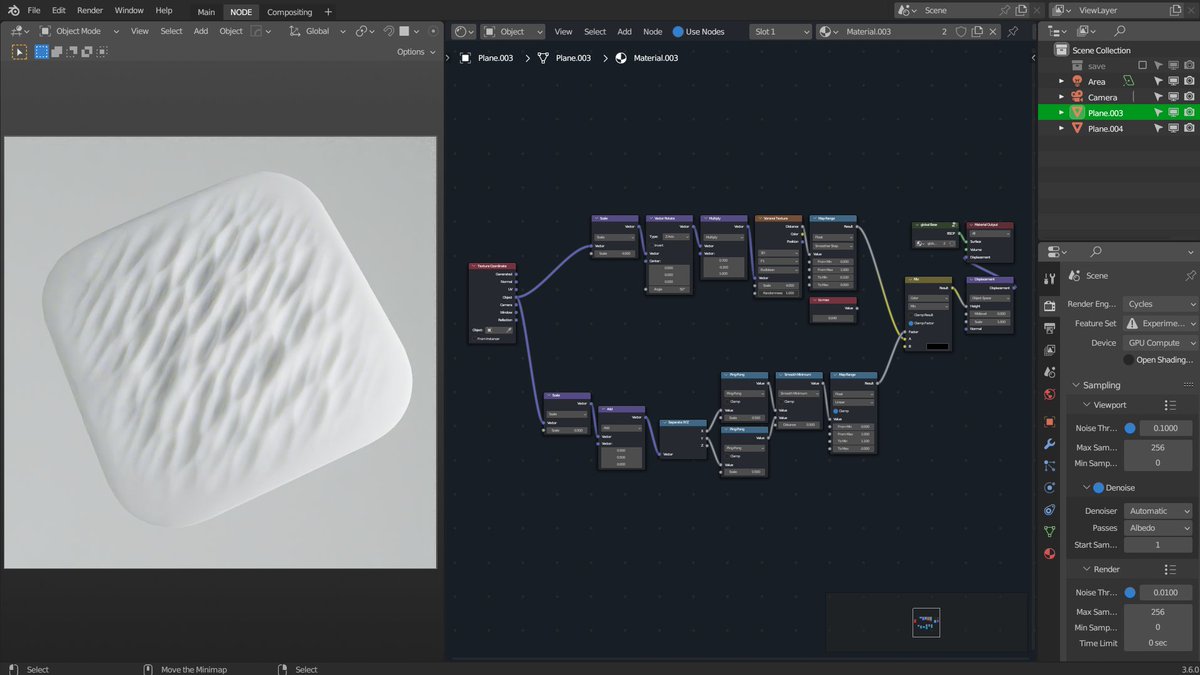Open the View Layer properties tab icon

coord(1049,350)
